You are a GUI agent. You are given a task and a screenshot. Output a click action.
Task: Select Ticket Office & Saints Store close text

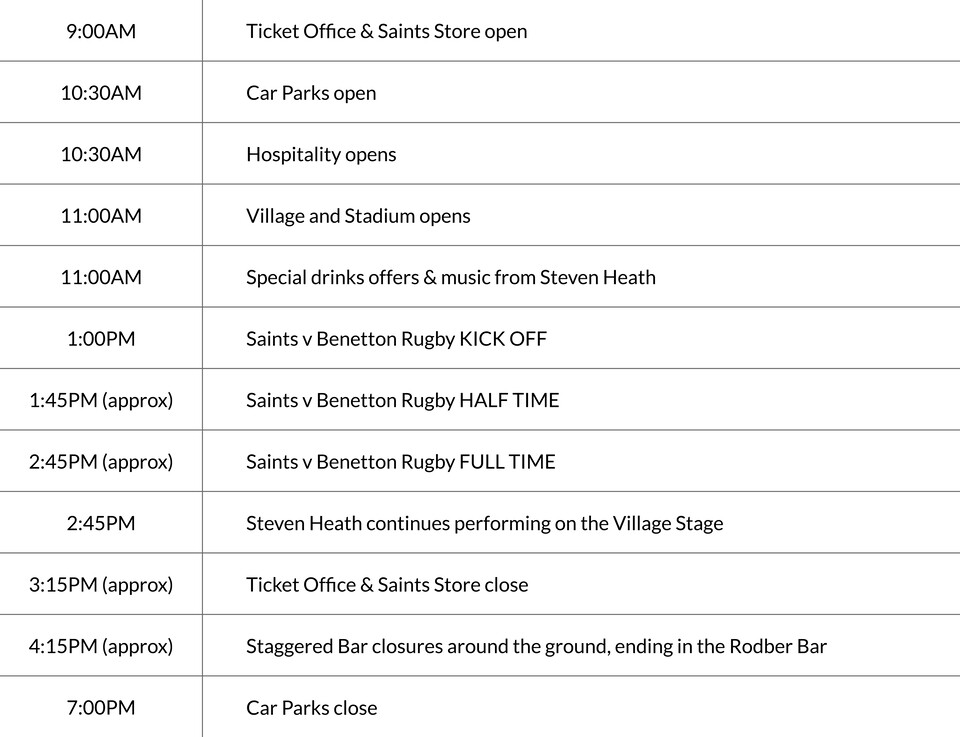click(x=387, y=585)
